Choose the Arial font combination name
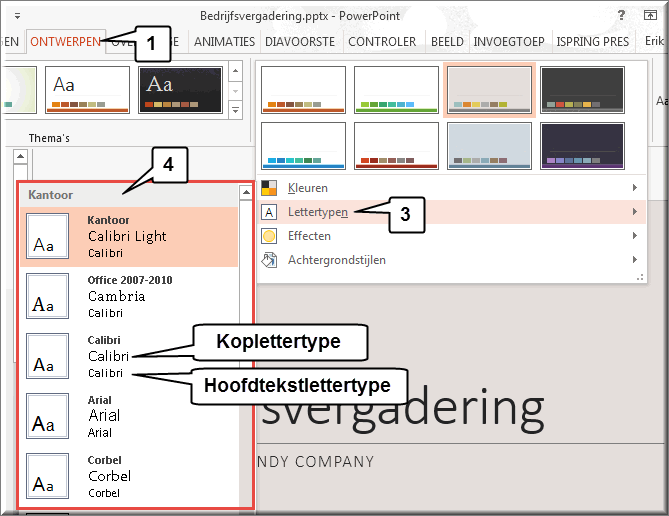The width and height of the screenshot is (669, 516). pyautogui.click(x=99, y=400)
